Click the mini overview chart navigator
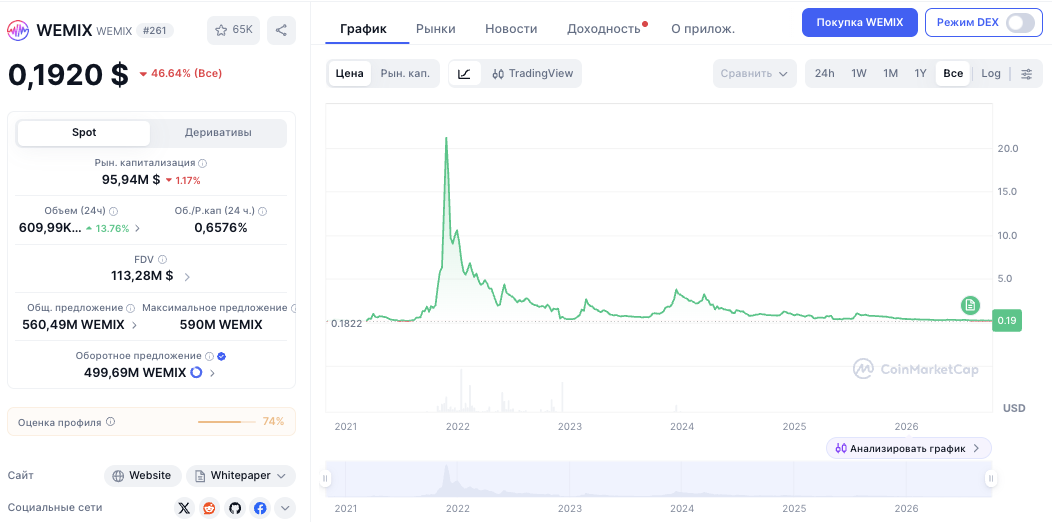This screenshot has height=522, width=1052. [x=659, y=479]
